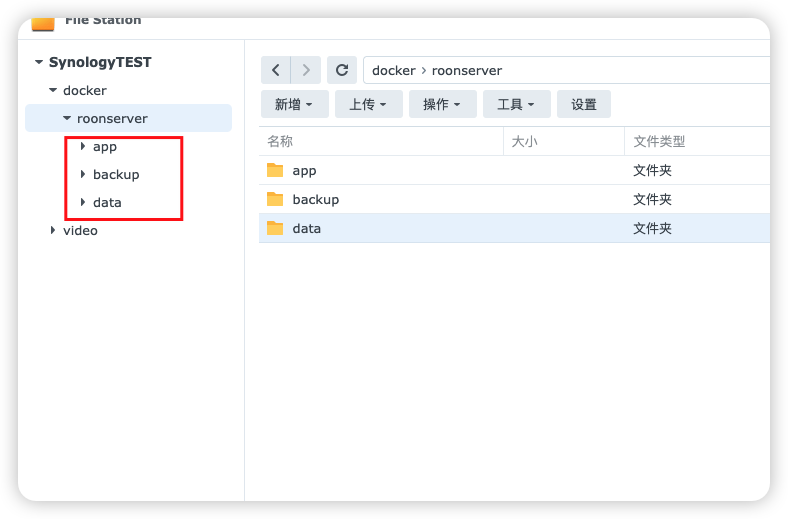Collapse the docker tree node arrow

coord(53,90)
